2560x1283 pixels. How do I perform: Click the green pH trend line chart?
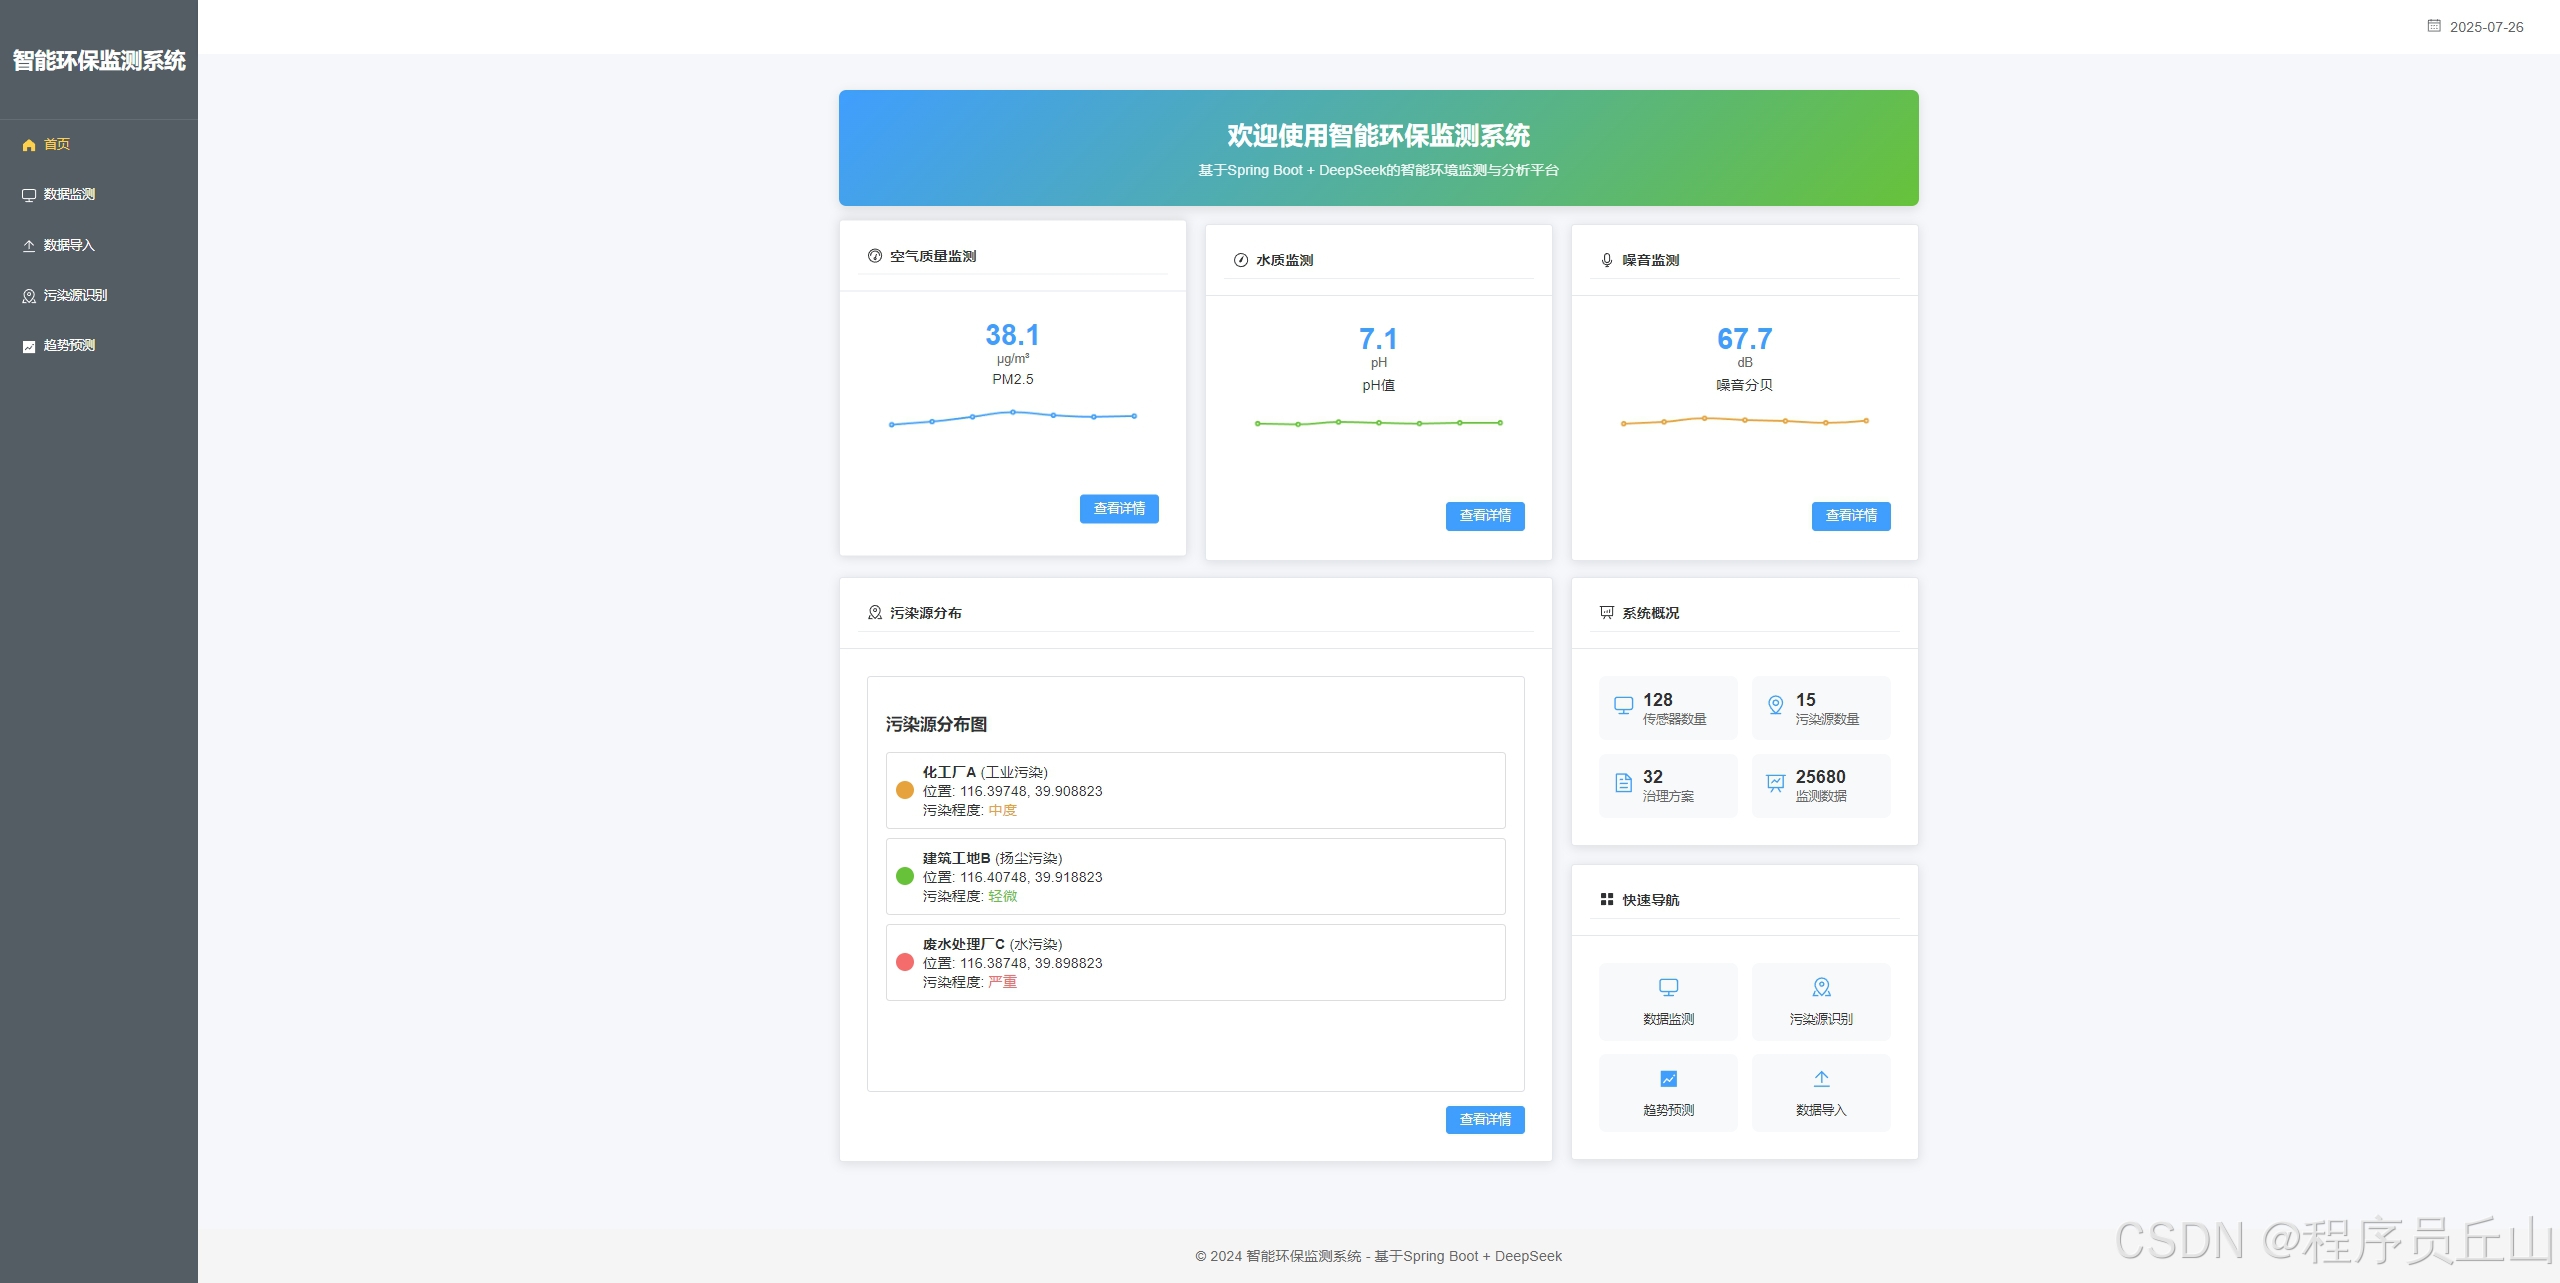click(1379, 423)
